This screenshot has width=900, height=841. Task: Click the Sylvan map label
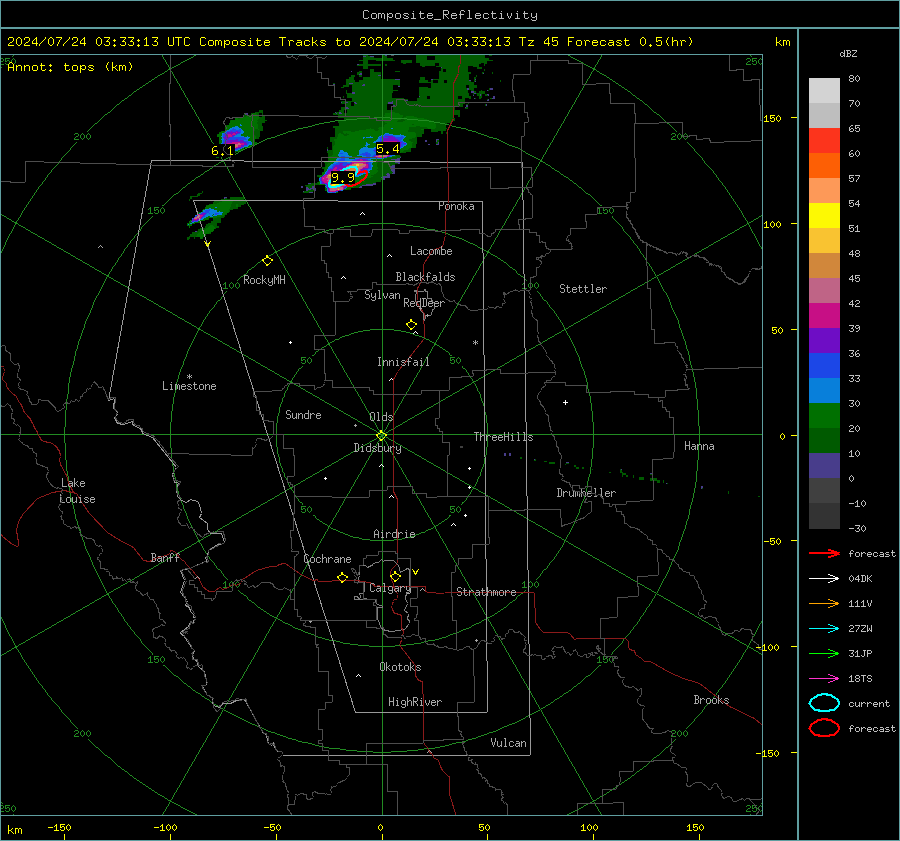tap(382, 295)
